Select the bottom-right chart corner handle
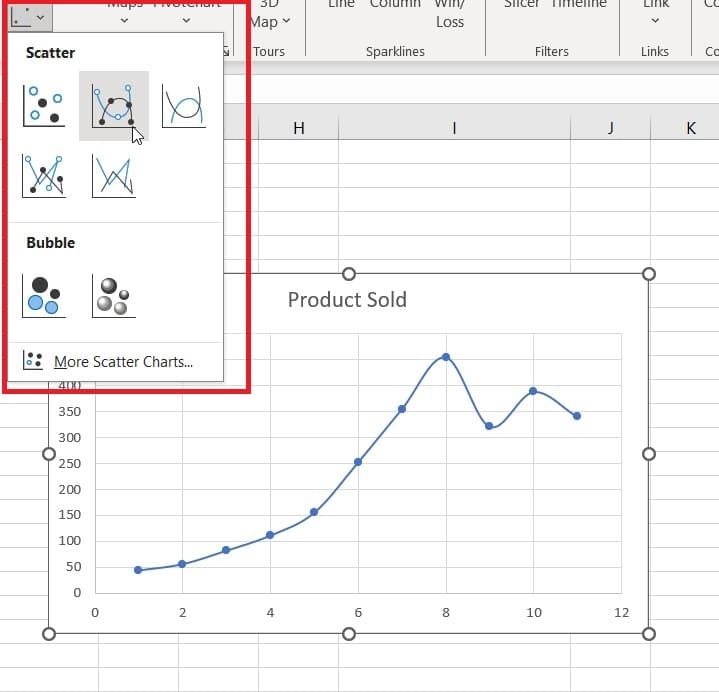This screenshot has width=719, height=692. (649, 634)
